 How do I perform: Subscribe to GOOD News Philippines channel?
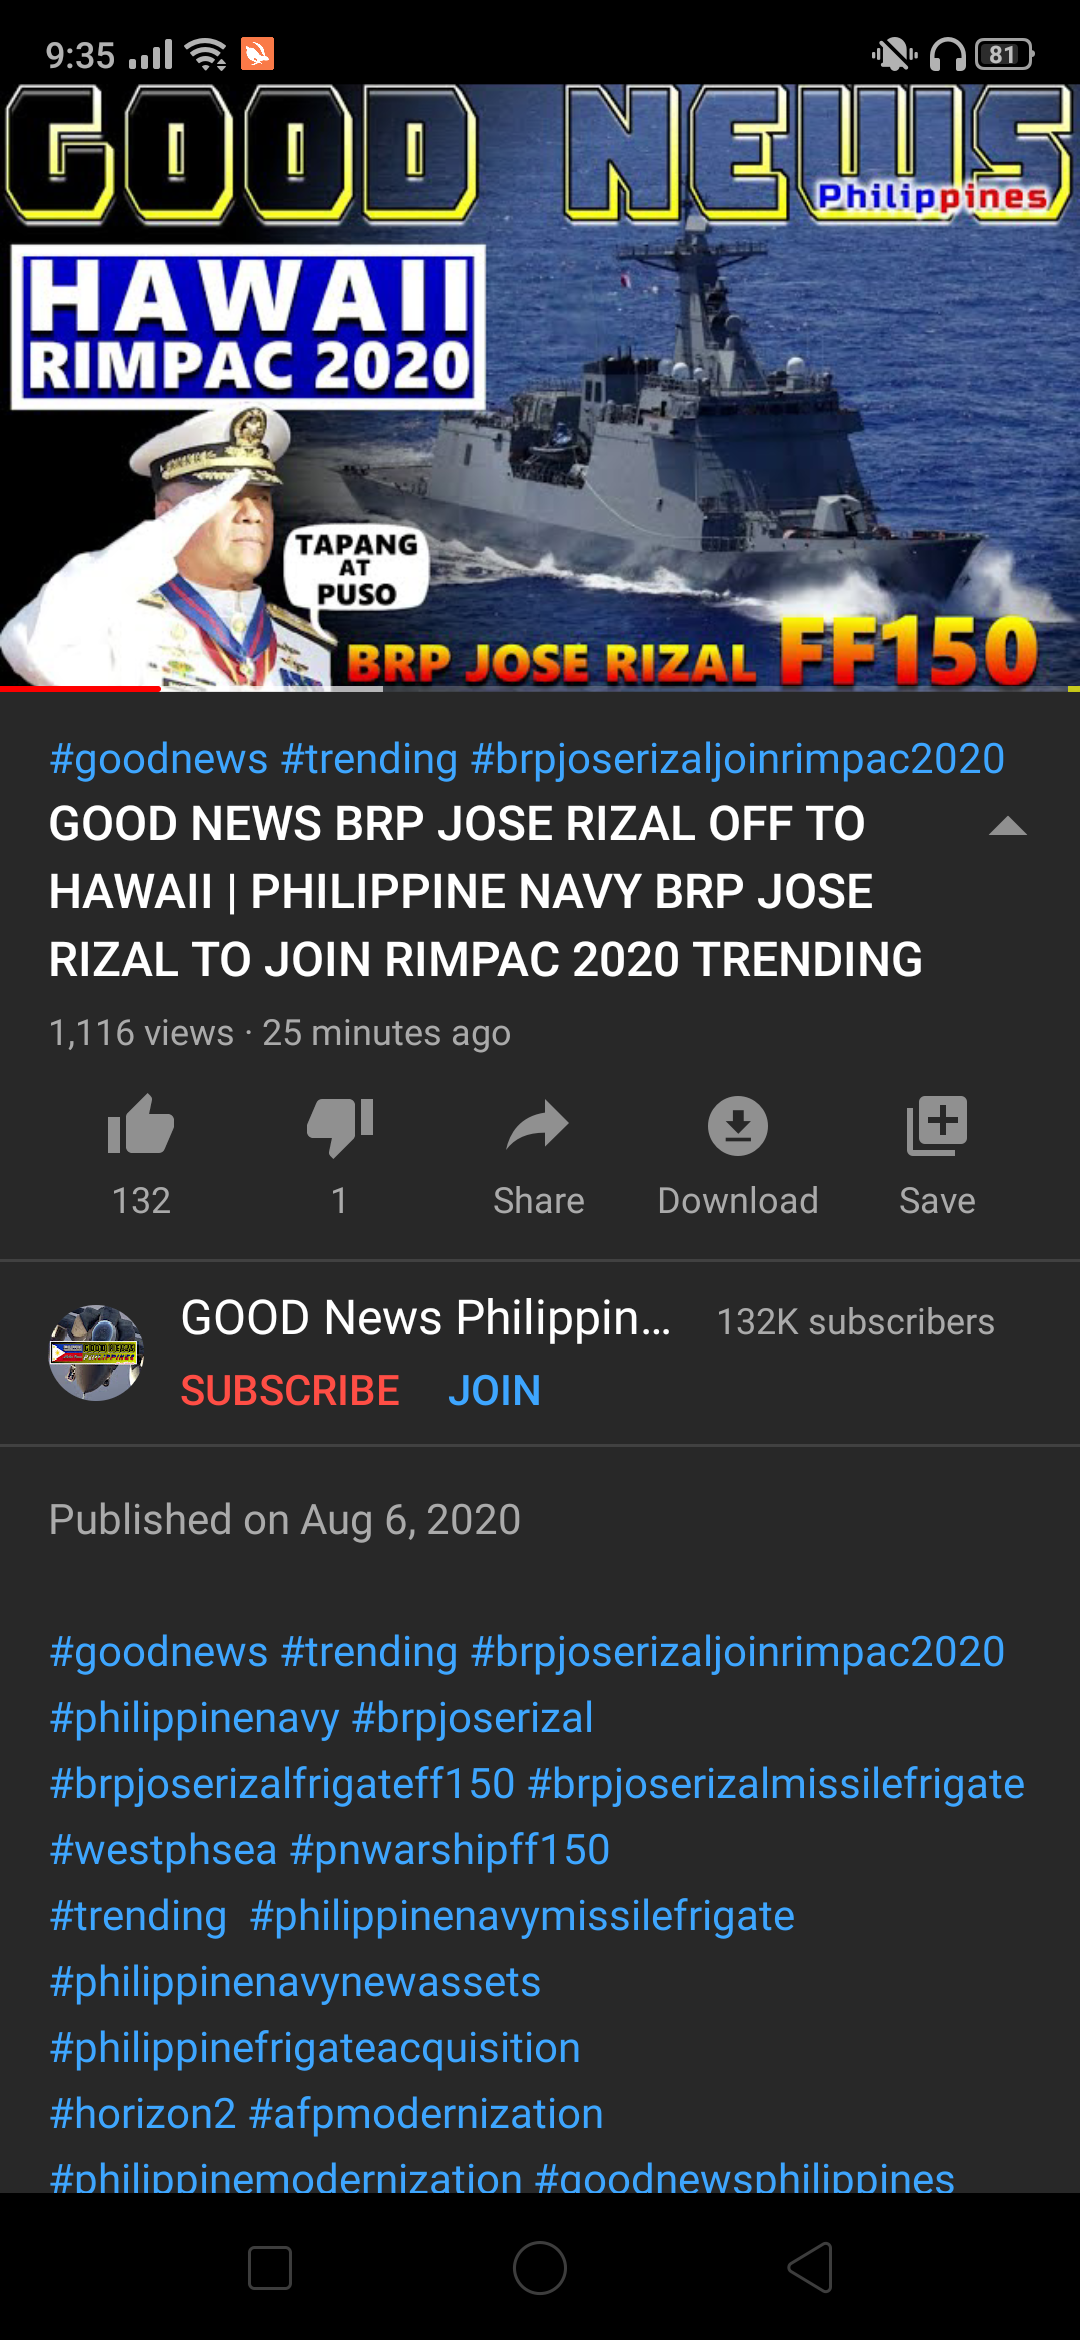(290, 1390)
